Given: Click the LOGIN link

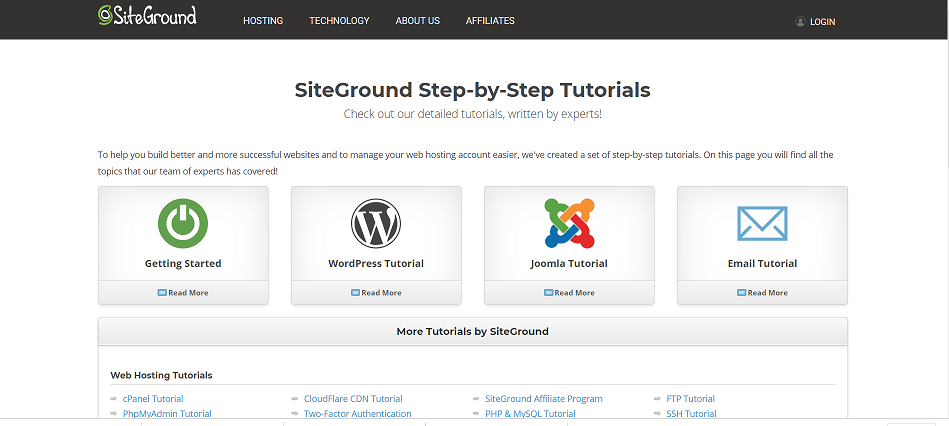Looking at the screenshot, I should pyautogui.click(x=823, y=22).
